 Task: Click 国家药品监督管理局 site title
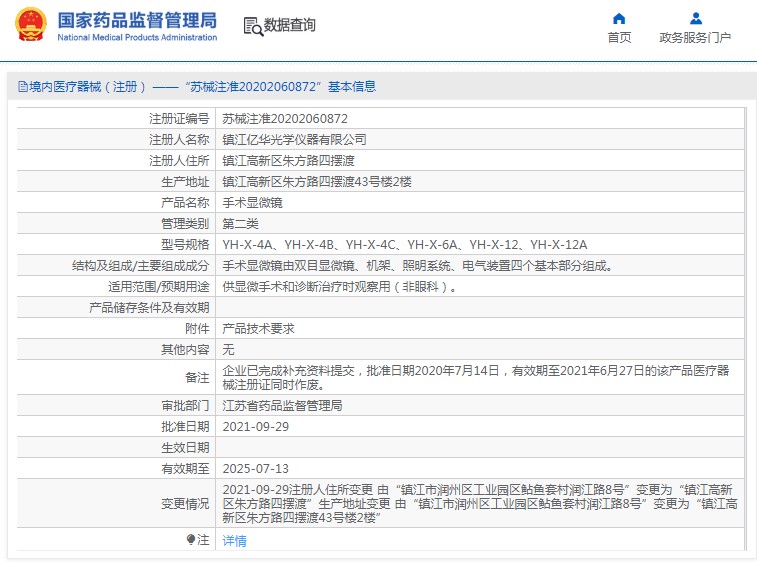pyautogui.click(x=137, y=21)
